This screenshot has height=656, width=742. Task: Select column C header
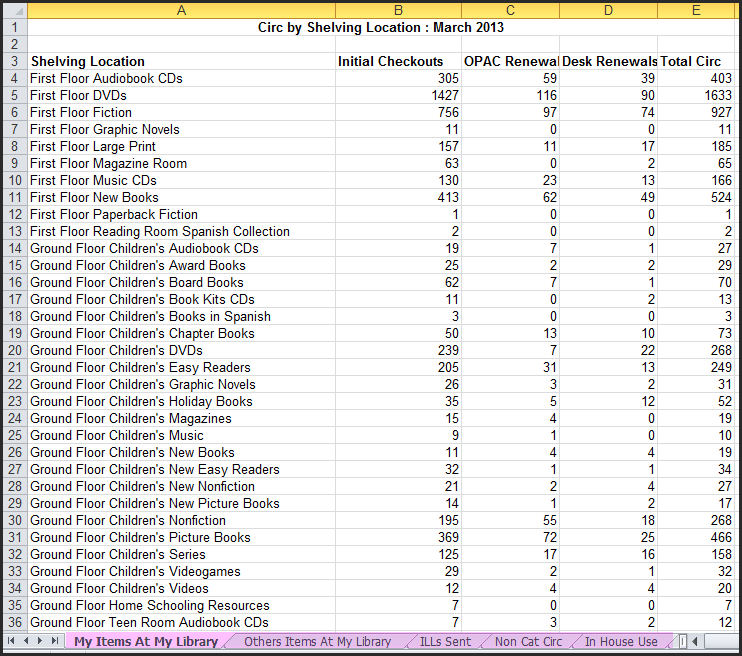[511, 10]
